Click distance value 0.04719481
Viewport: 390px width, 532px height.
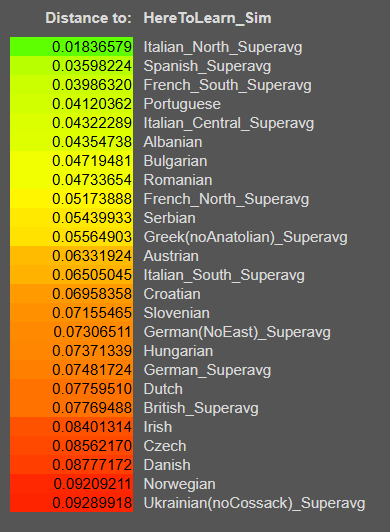point(92,161)
